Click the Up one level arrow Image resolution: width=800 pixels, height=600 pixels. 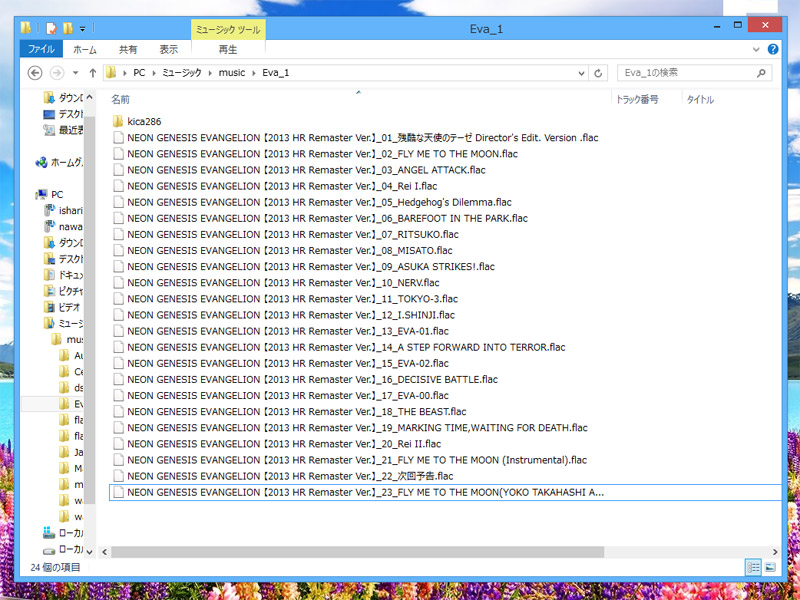(93, 73)
